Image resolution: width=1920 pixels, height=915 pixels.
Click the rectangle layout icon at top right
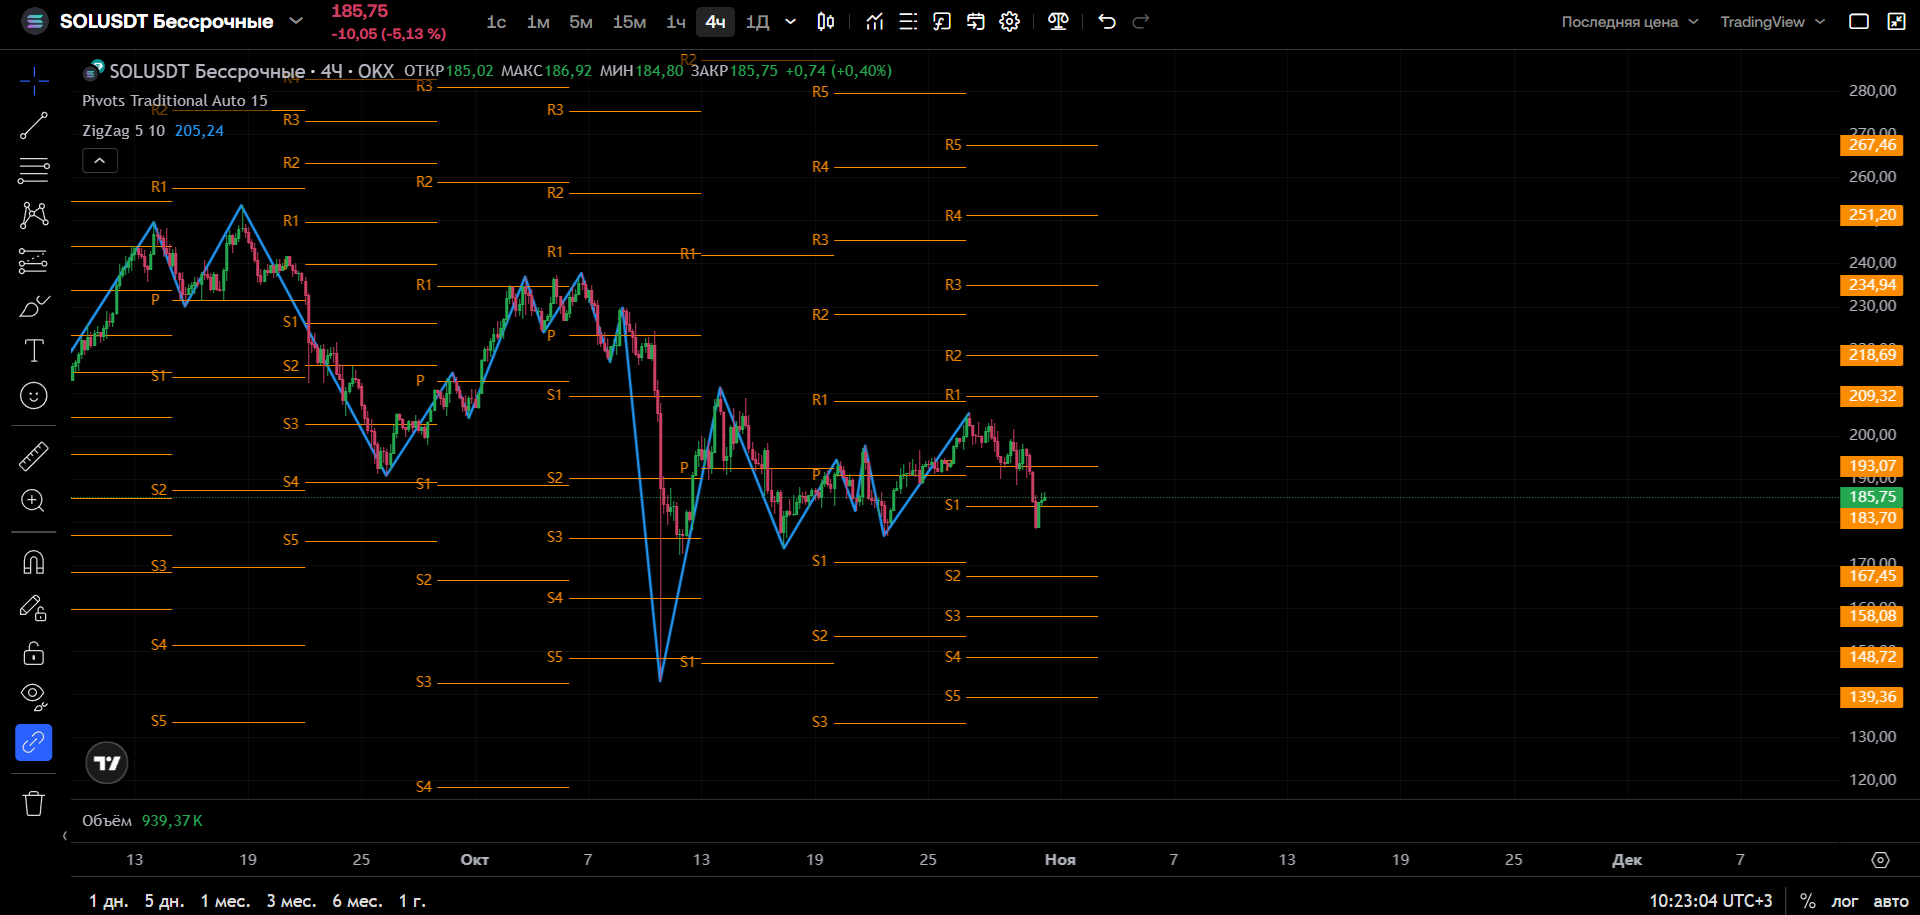pyautogui.click(x=1859, y=22)
